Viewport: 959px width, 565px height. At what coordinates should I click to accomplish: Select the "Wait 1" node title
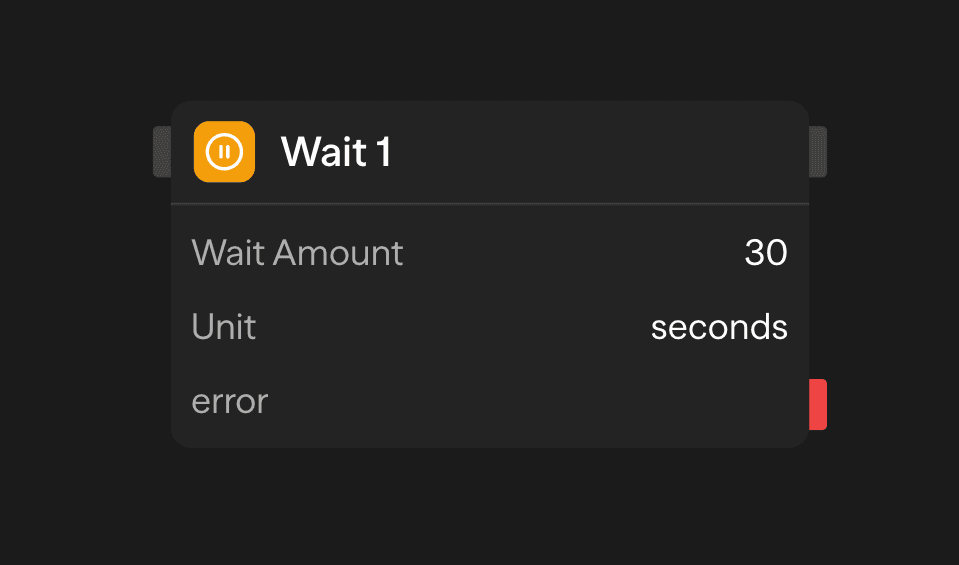[x=336, y=152]
